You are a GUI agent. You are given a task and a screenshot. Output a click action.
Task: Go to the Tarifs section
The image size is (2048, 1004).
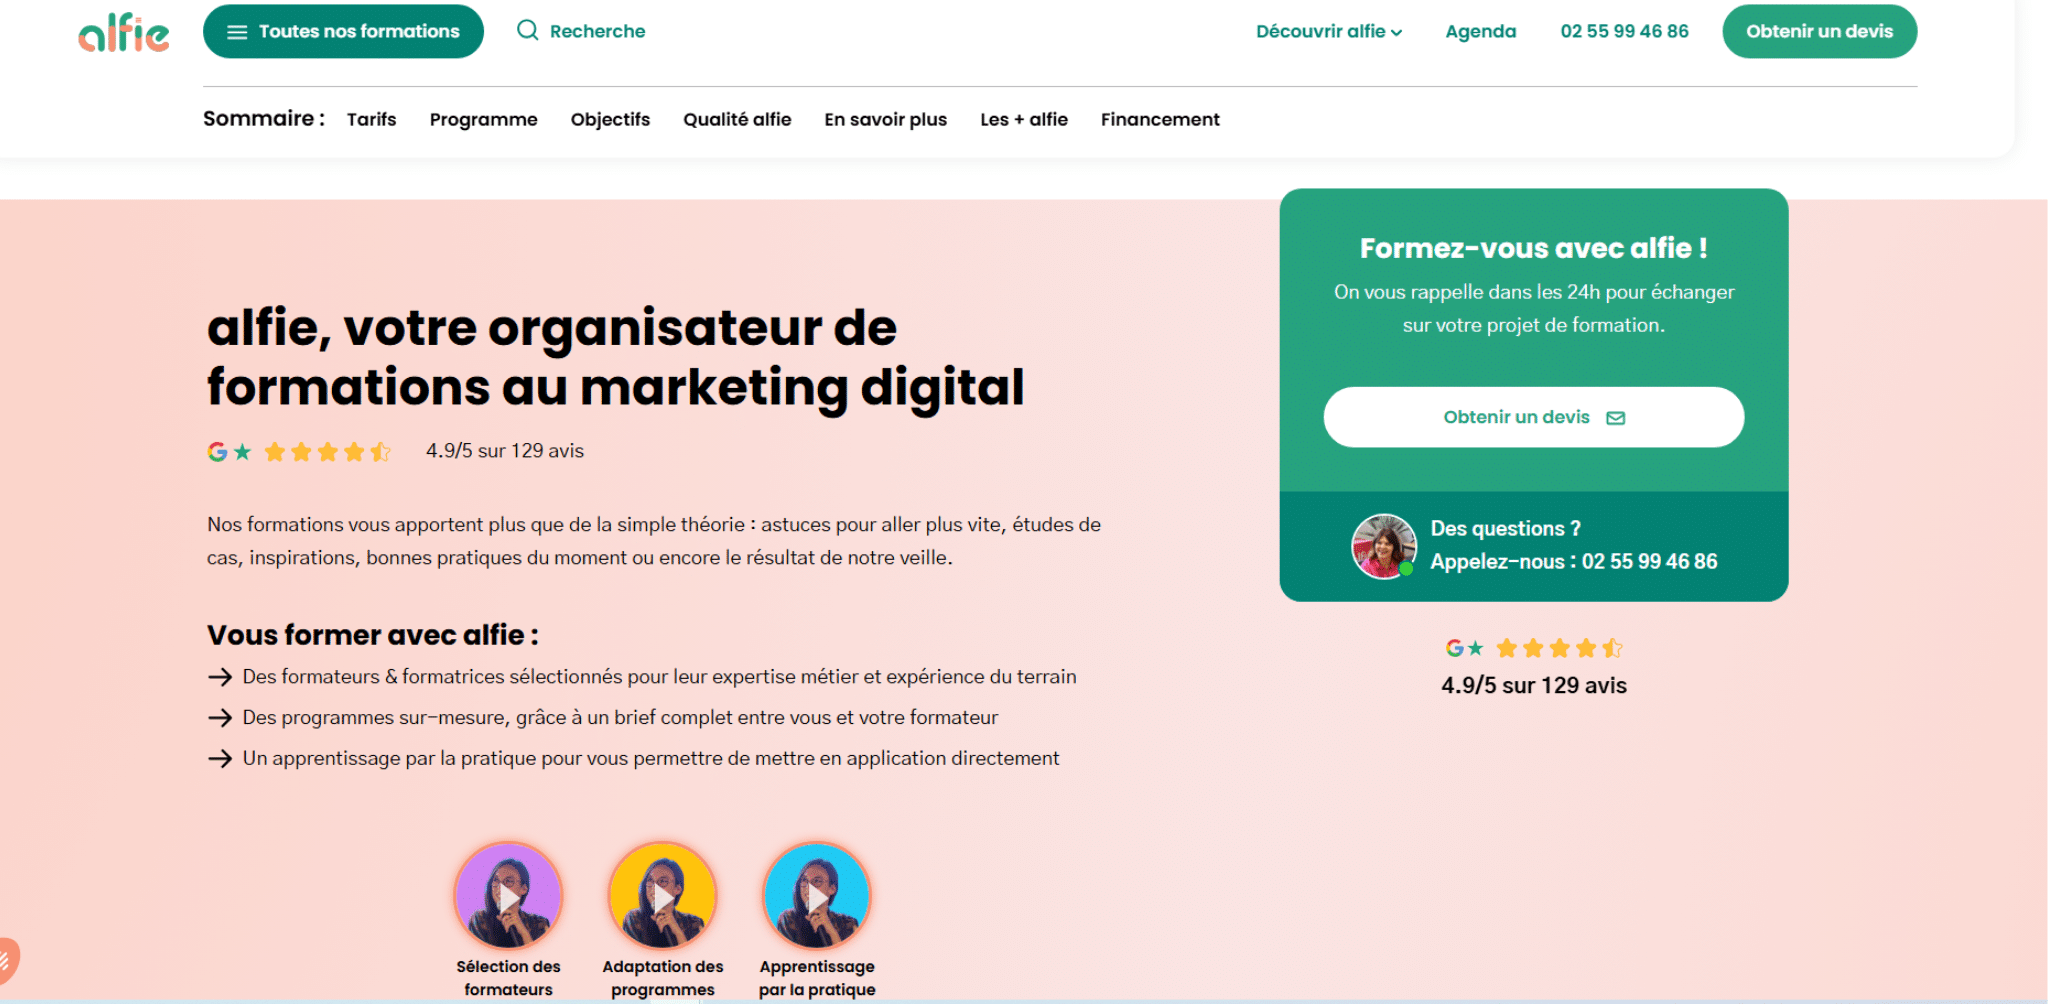372,119
